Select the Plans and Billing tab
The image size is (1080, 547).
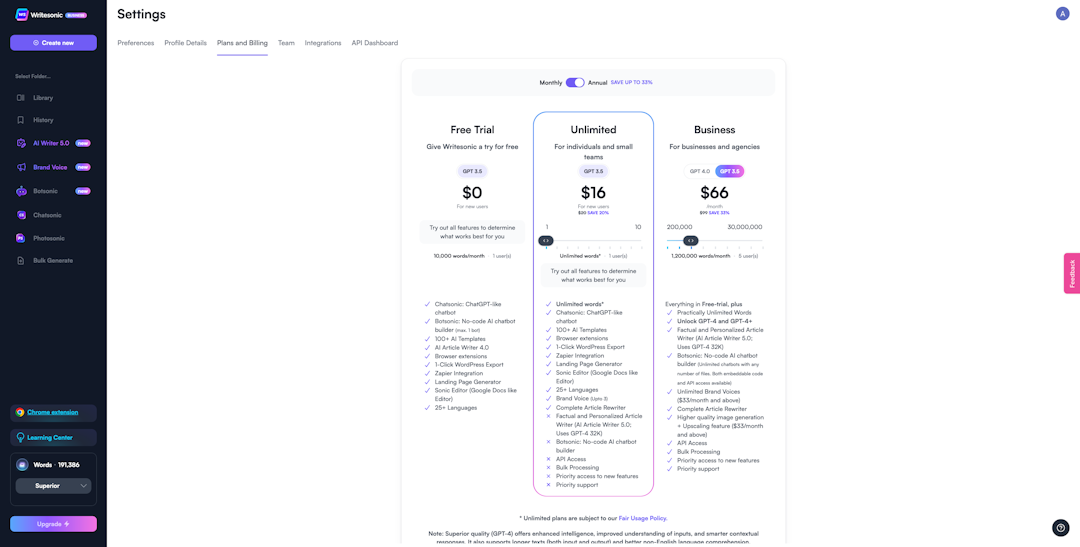[242, 43]
